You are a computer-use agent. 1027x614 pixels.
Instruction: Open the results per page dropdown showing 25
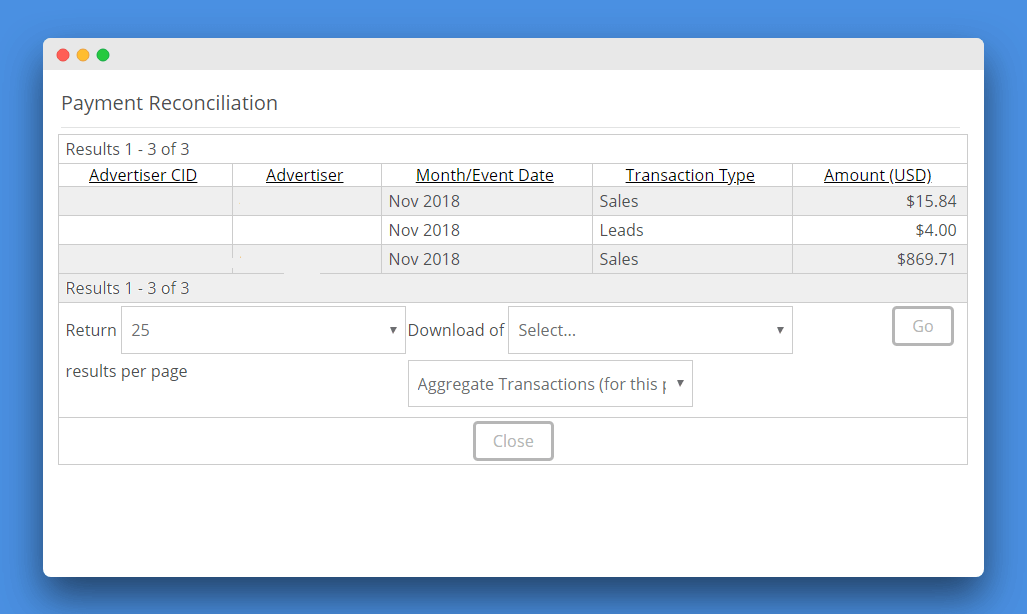263,330
